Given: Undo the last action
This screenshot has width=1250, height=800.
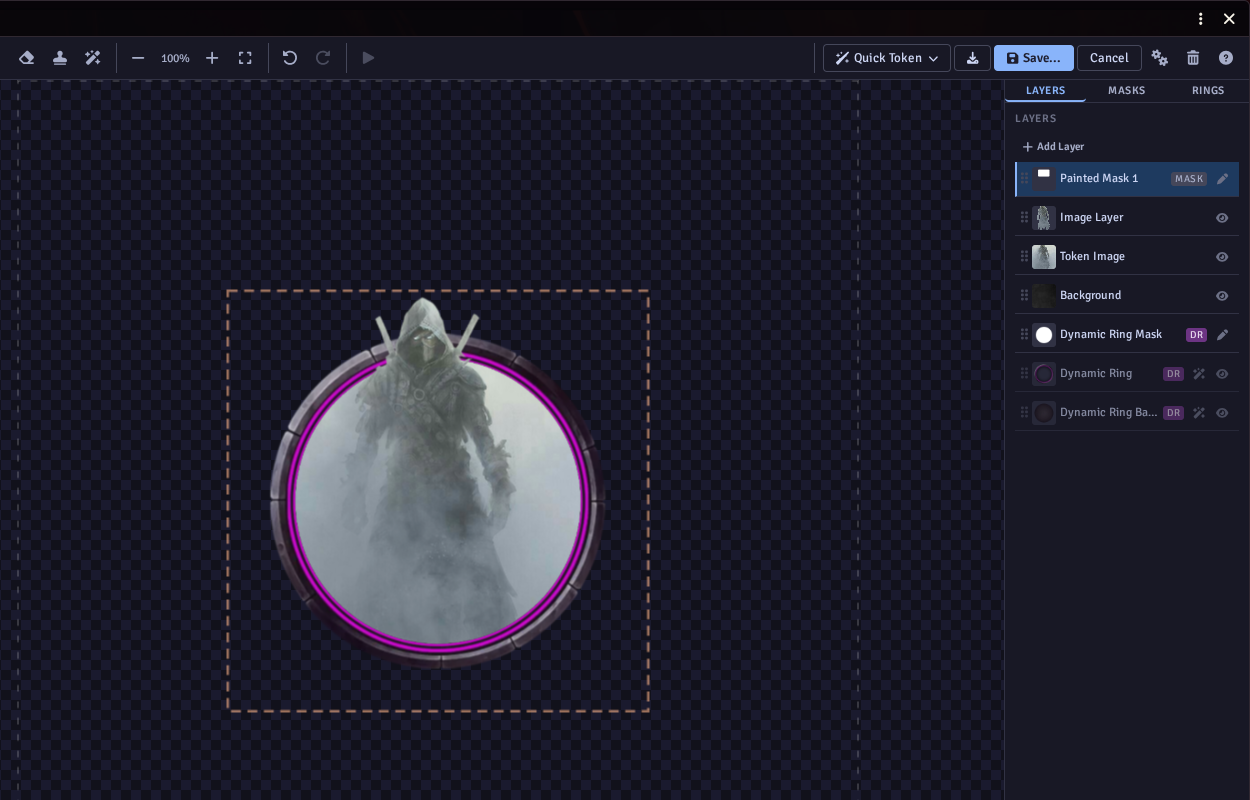Looking at the screenshot, I should click(290, 58).
